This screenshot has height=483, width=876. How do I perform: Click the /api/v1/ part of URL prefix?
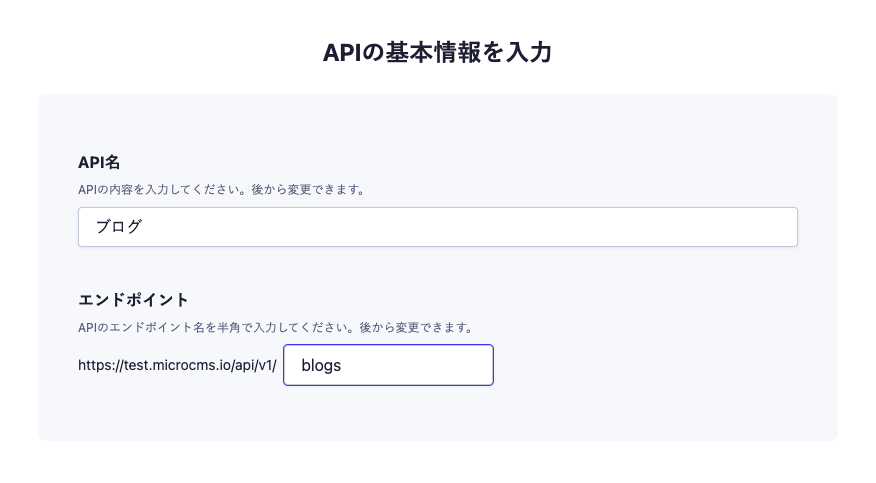coord(251,366)
